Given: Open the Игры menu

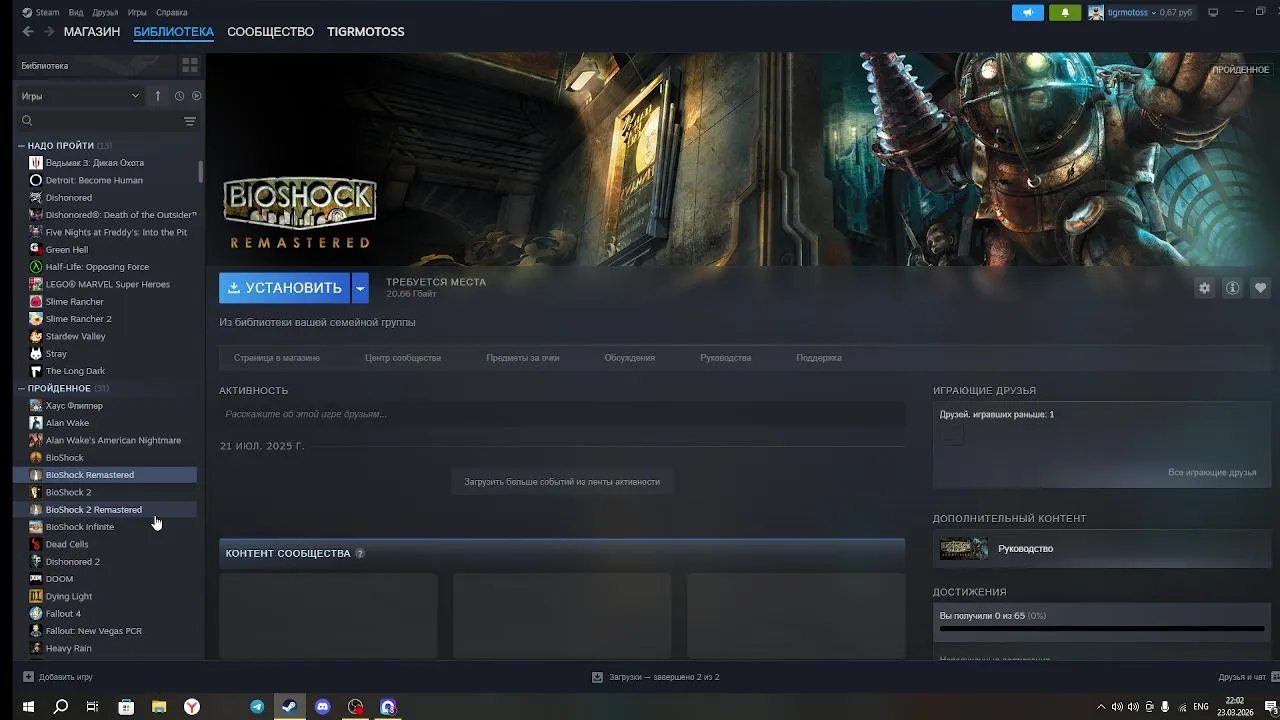Looking at the screenshot, I should pyautogui.click(x=137, y=12).
